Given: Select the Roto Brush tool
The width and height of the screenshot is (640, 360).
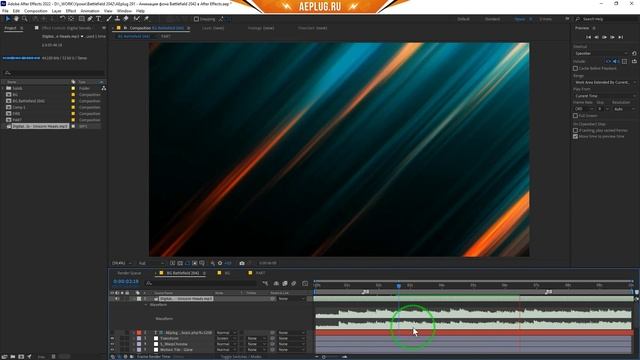Looking at the screenshot, I should click(137, 19).
